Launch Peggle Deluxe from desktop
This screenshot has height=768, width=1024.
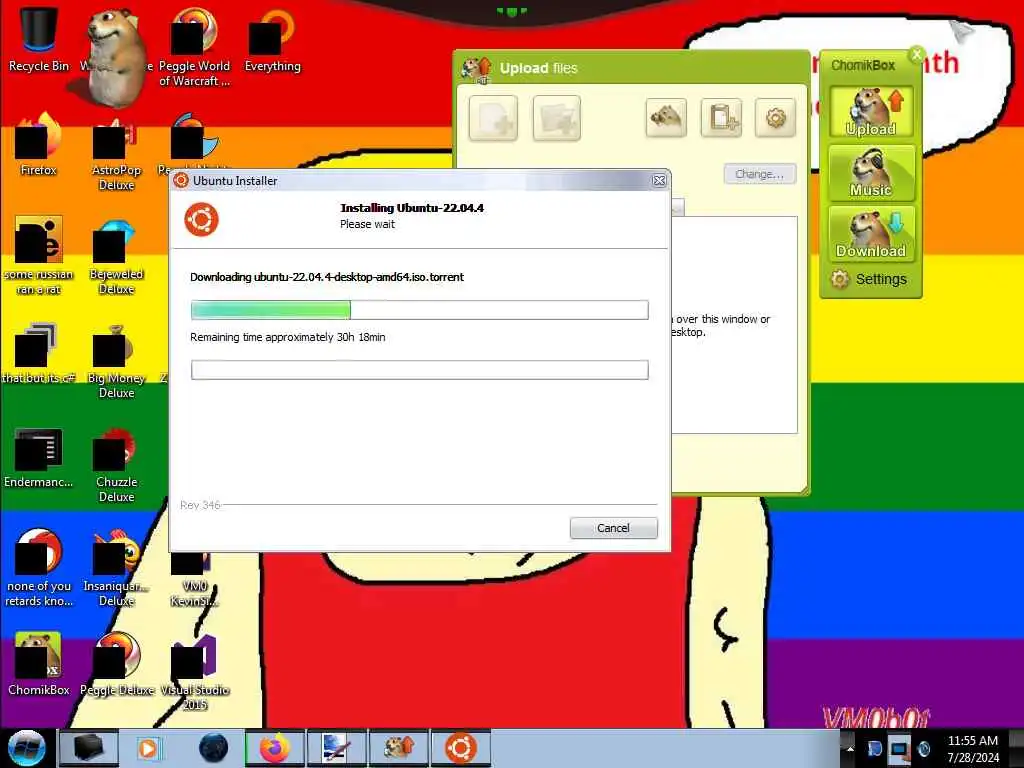(116, 664)
